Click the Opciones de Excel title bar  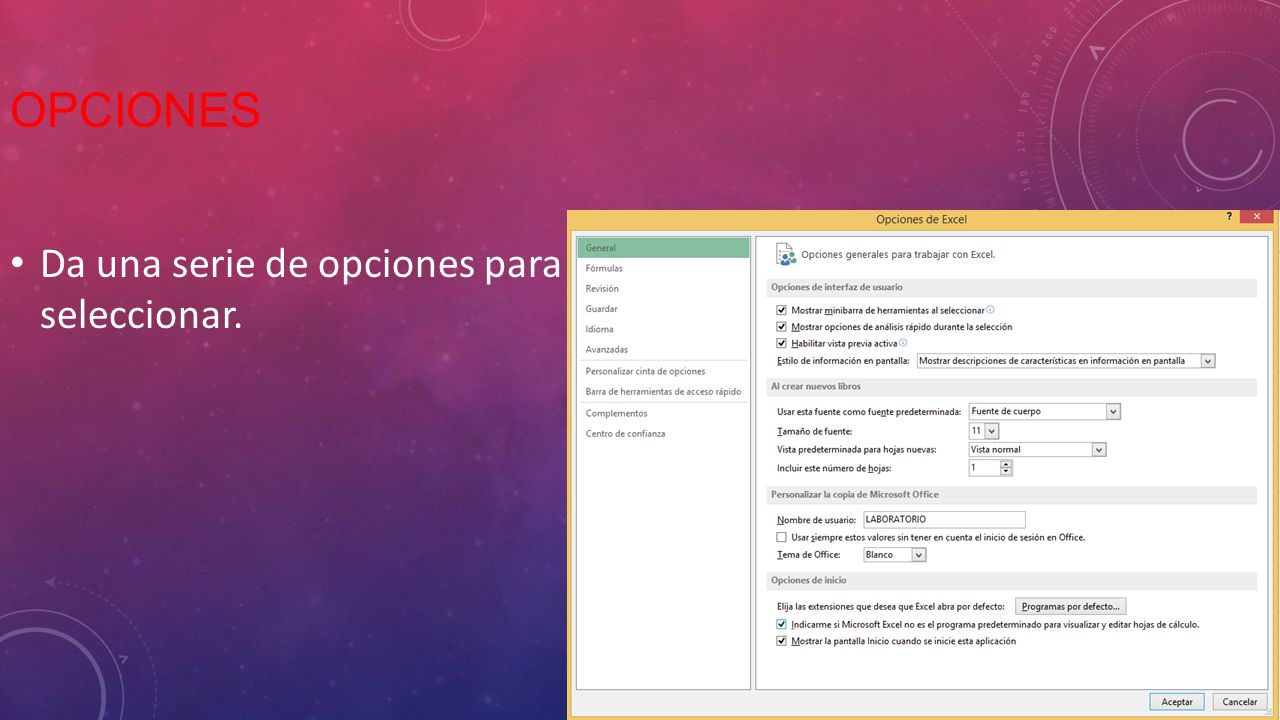point(922,220)
